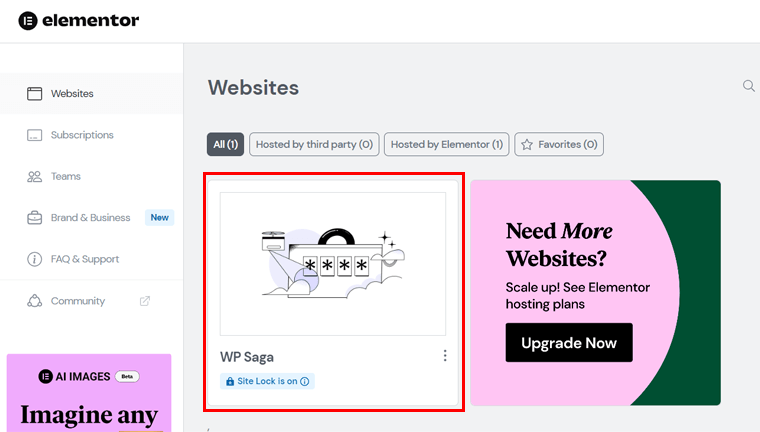
Task: Click the Teams people icon
Action: (x=34, y=176)
